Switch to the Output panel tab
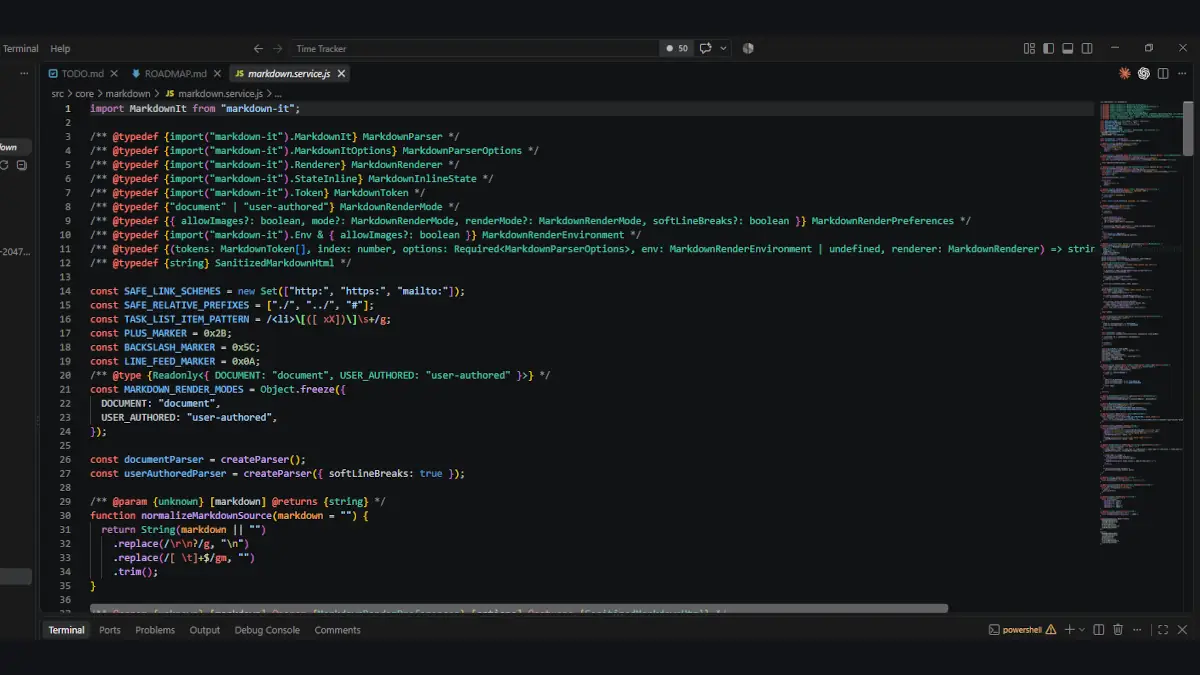The image size is (1200, 675). (205, 630)
